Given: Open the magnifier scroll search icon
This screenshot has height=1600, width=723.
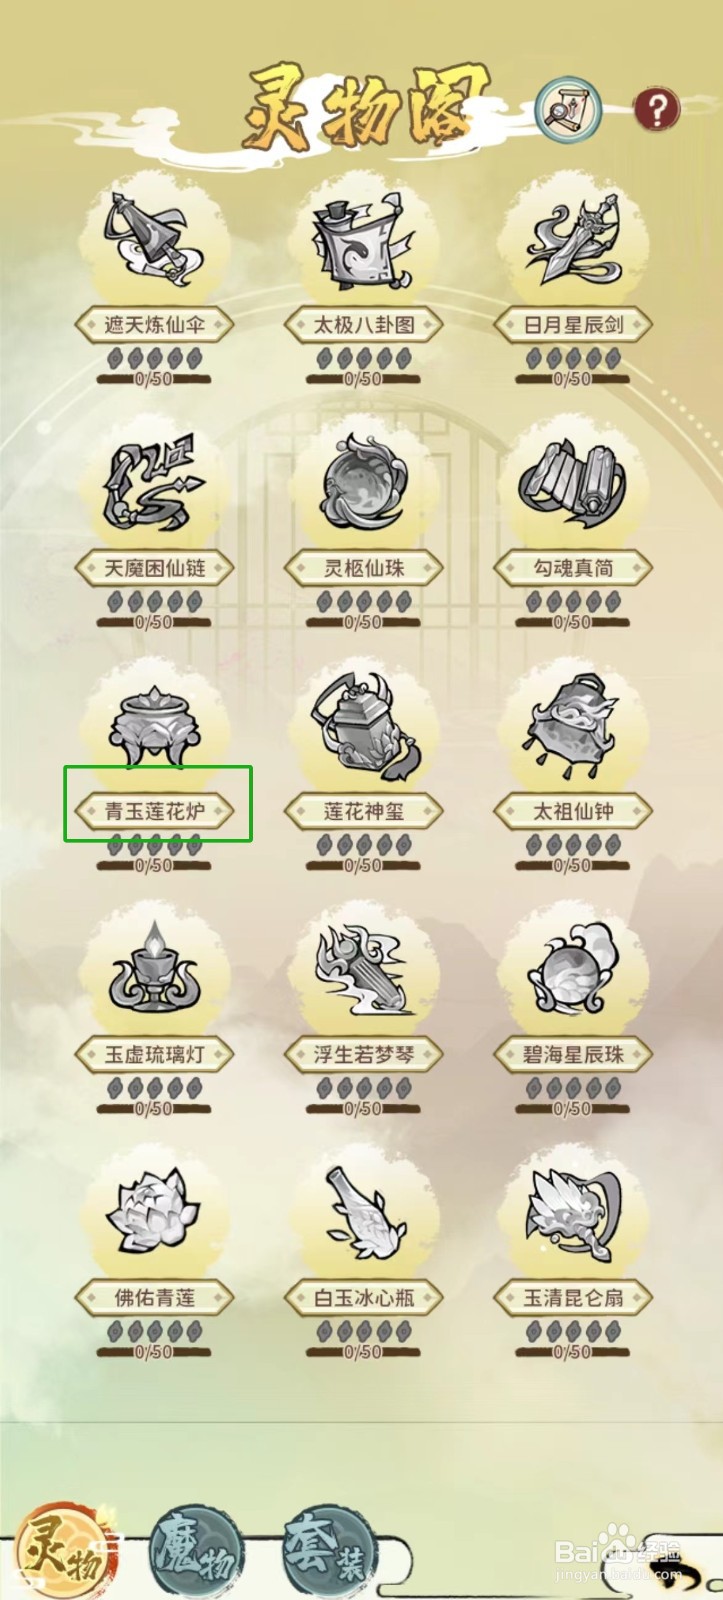Looking at the screenshot, I should (568, 109).
